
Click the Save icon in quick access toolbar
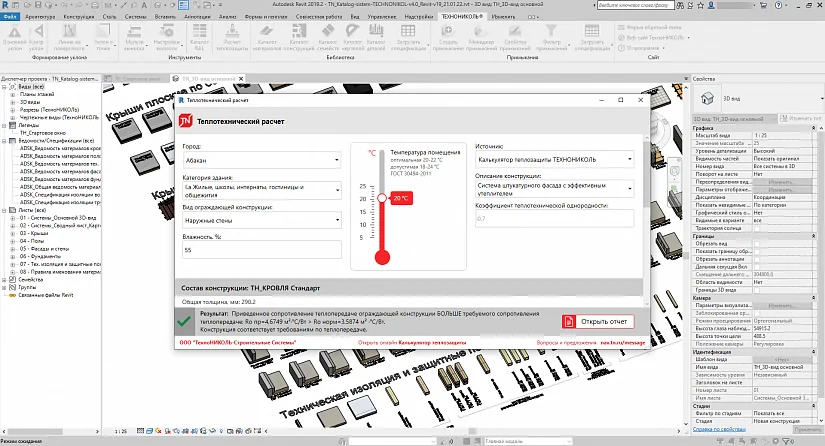tap(39, 5)
